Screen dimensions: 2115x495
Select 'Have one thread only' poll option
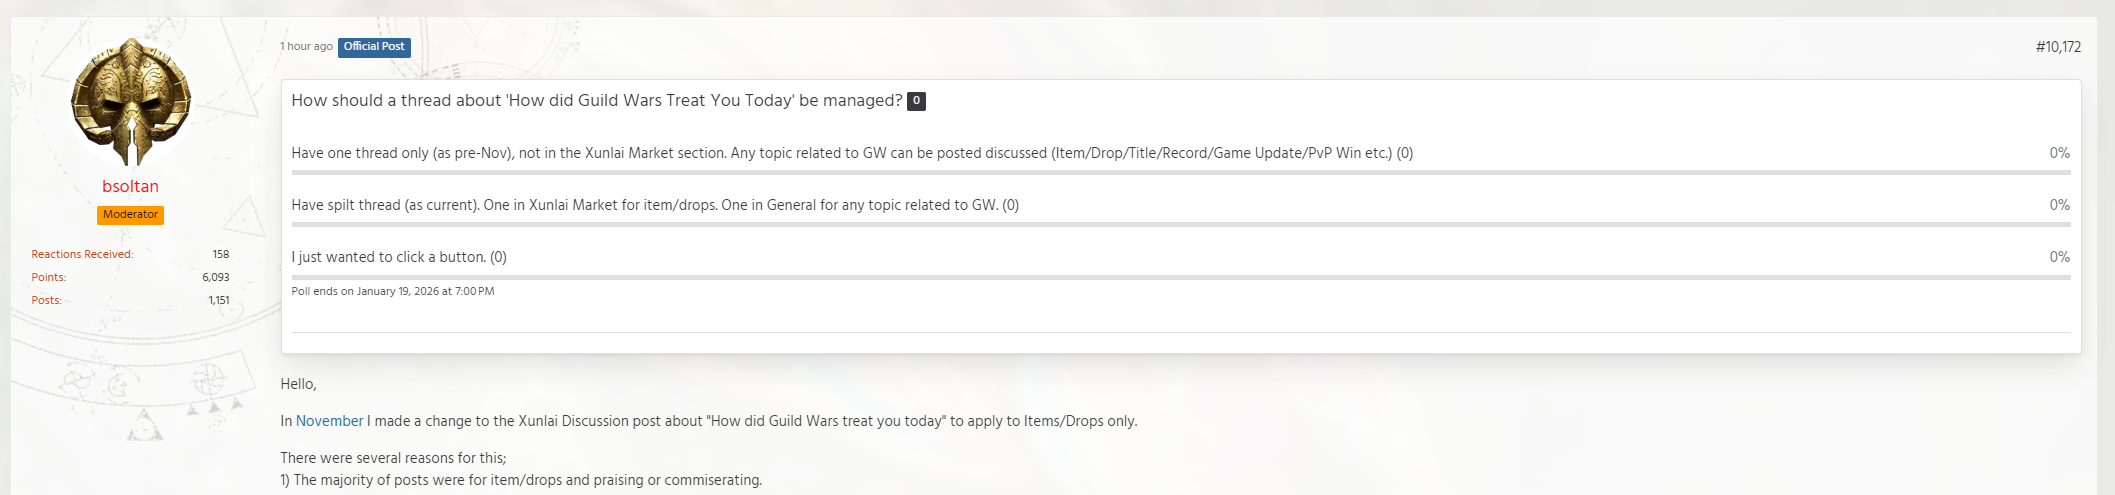pyautogui.click(x=851, y=153)
